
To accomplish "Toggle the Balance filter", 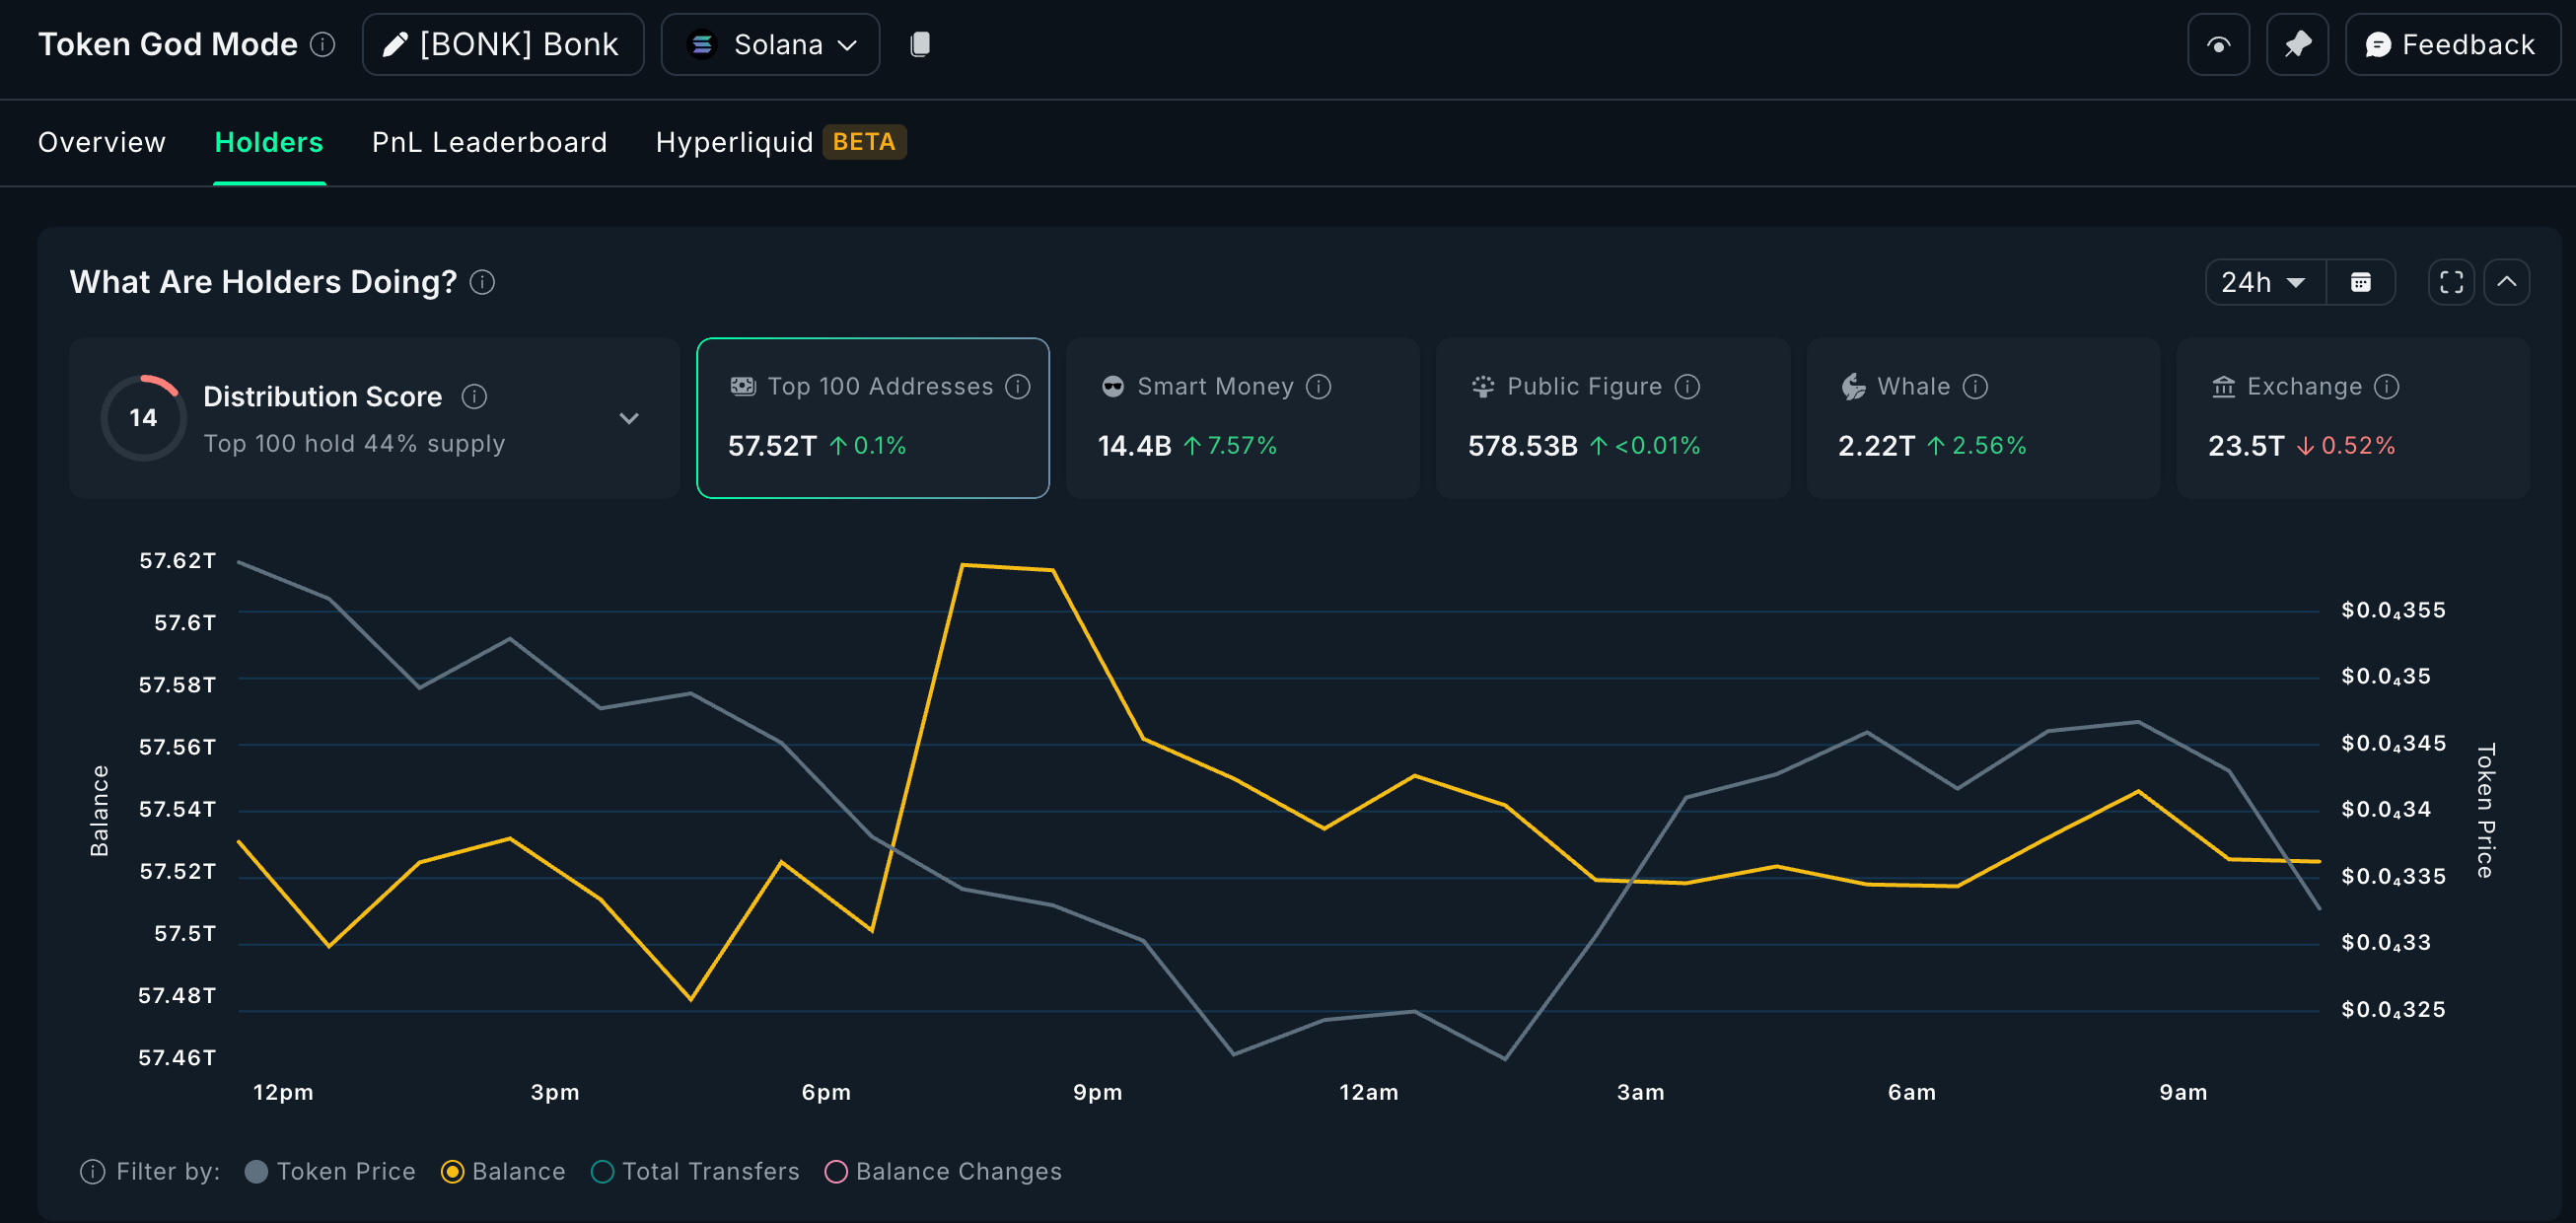I will tap(503, 1171).
